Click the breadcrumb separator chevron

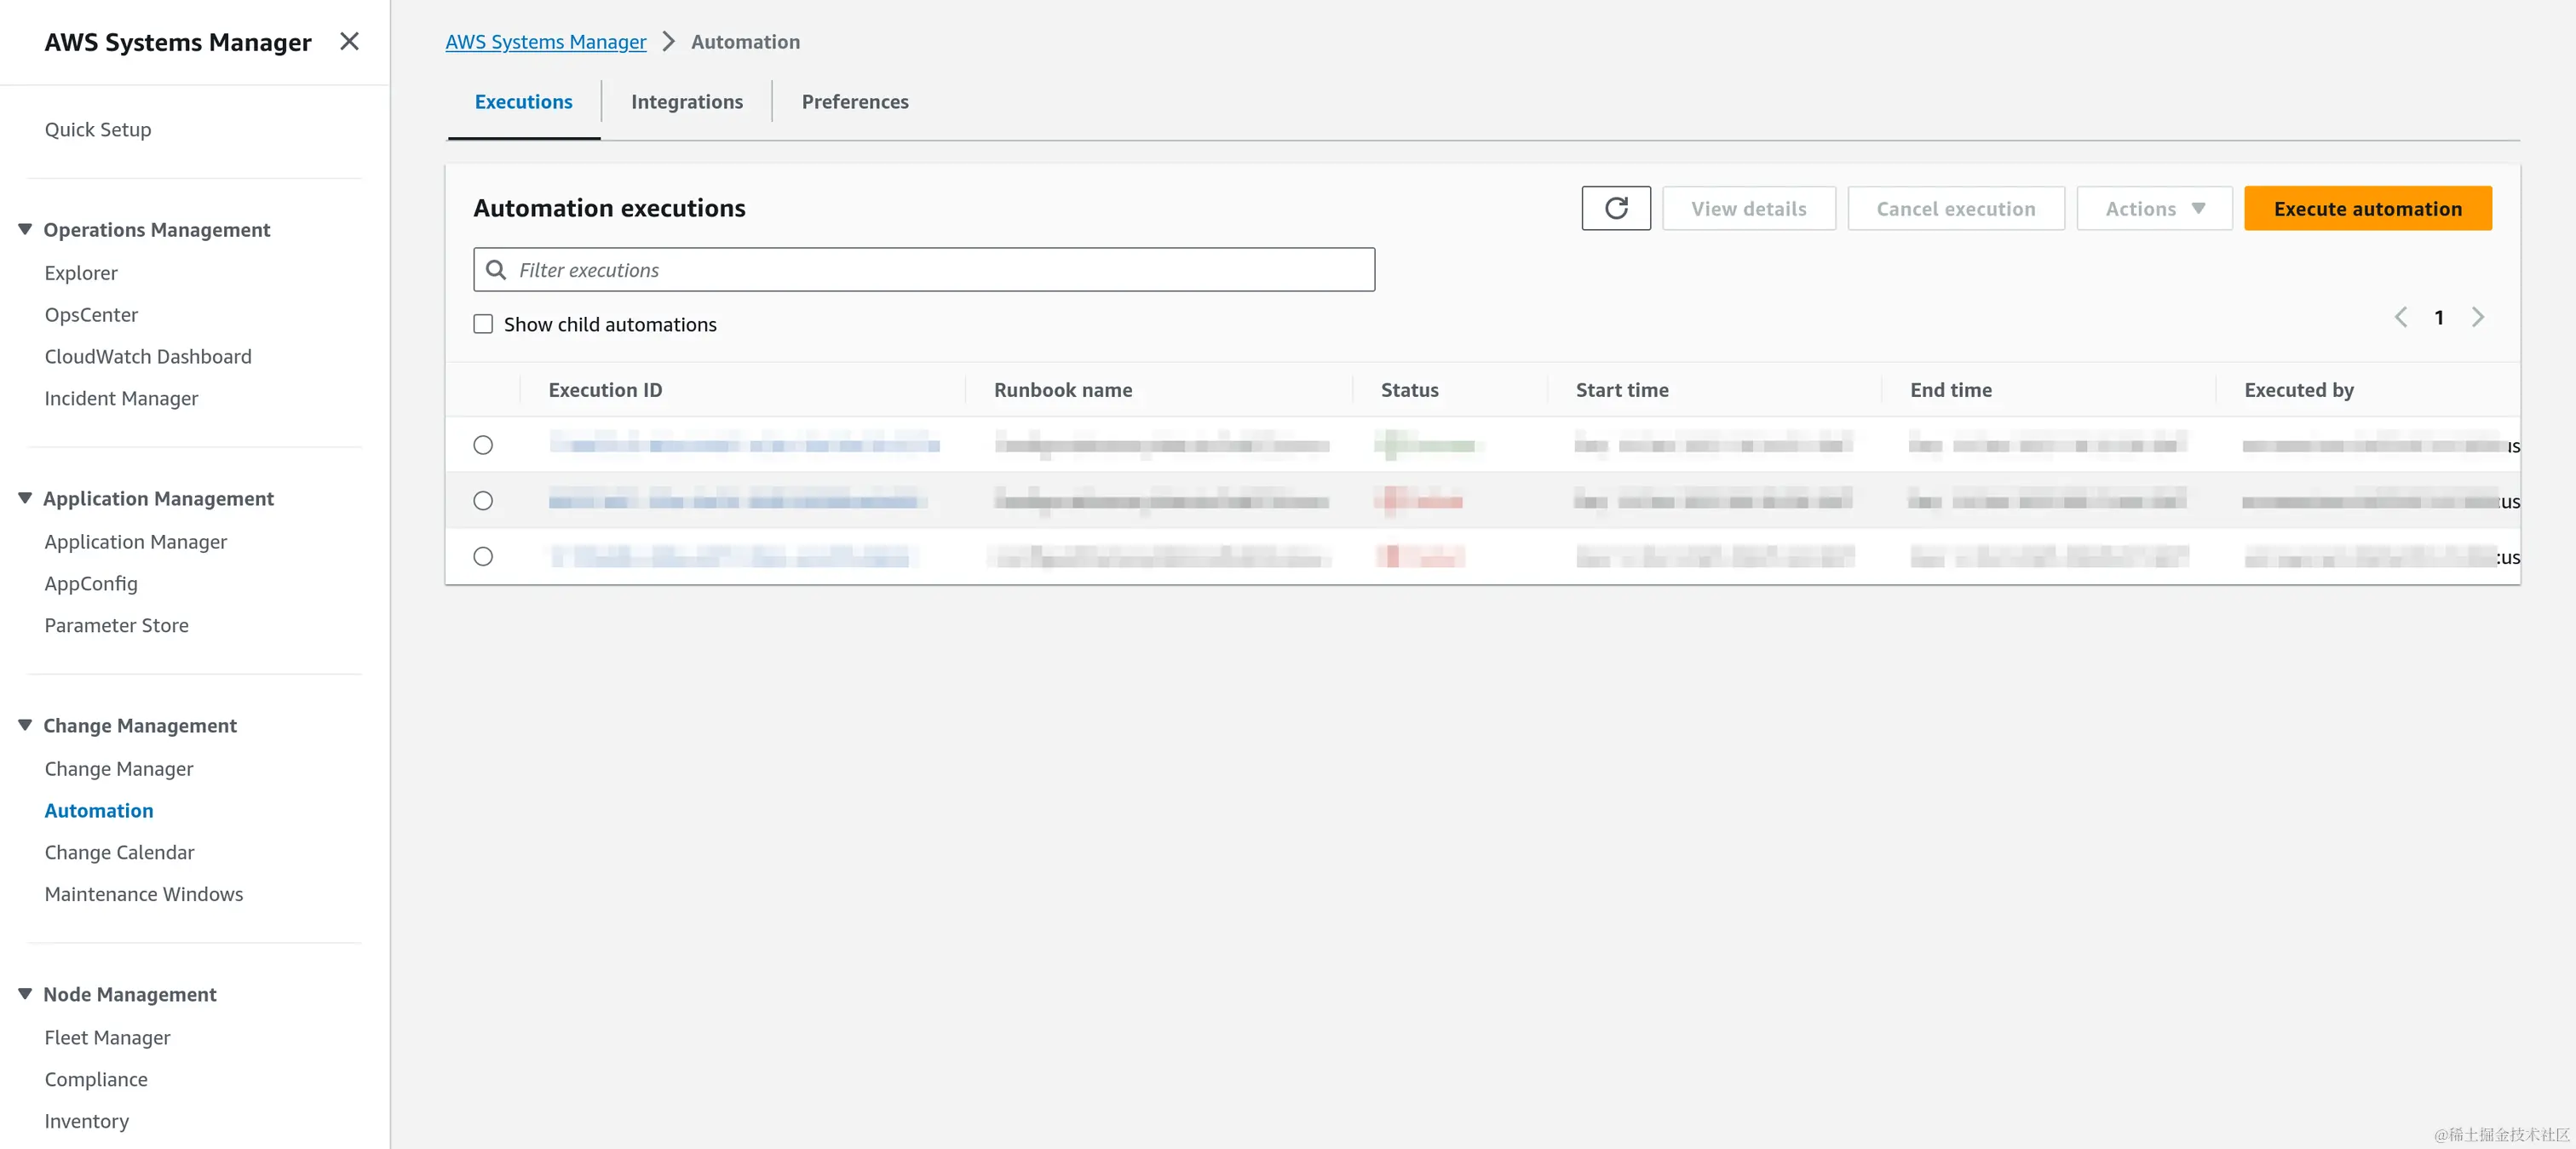coord(669,42)
